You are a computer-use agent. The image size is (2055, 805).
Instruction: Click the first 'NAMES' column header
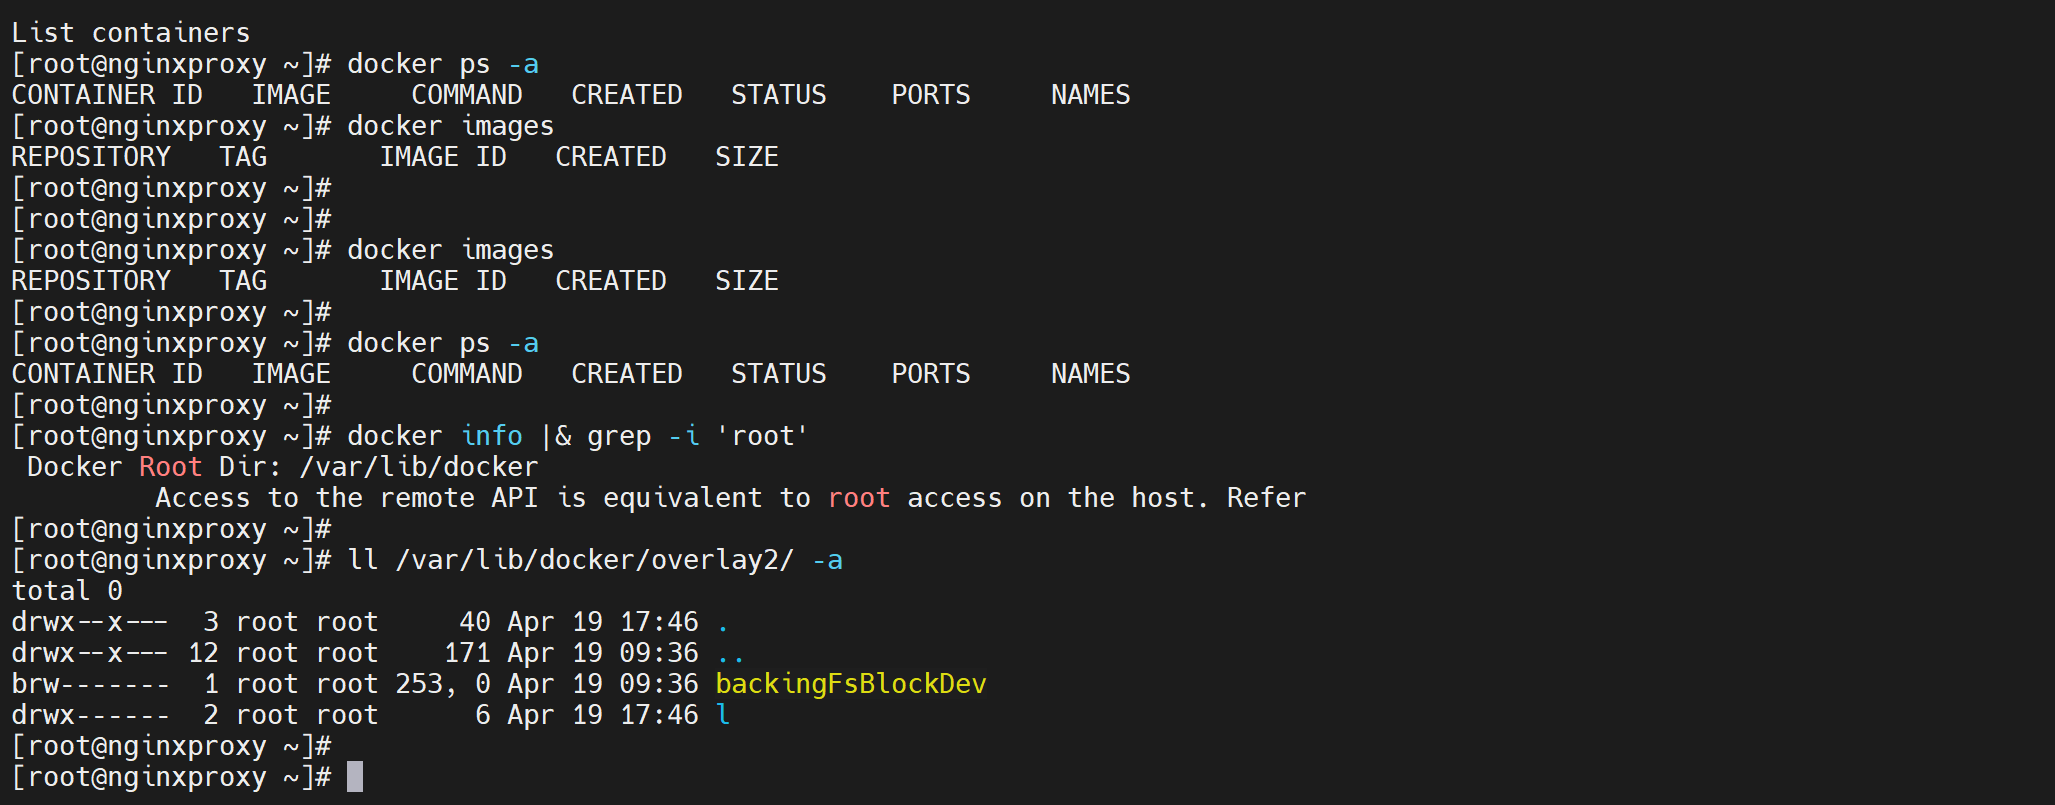tap(1090, 95)
